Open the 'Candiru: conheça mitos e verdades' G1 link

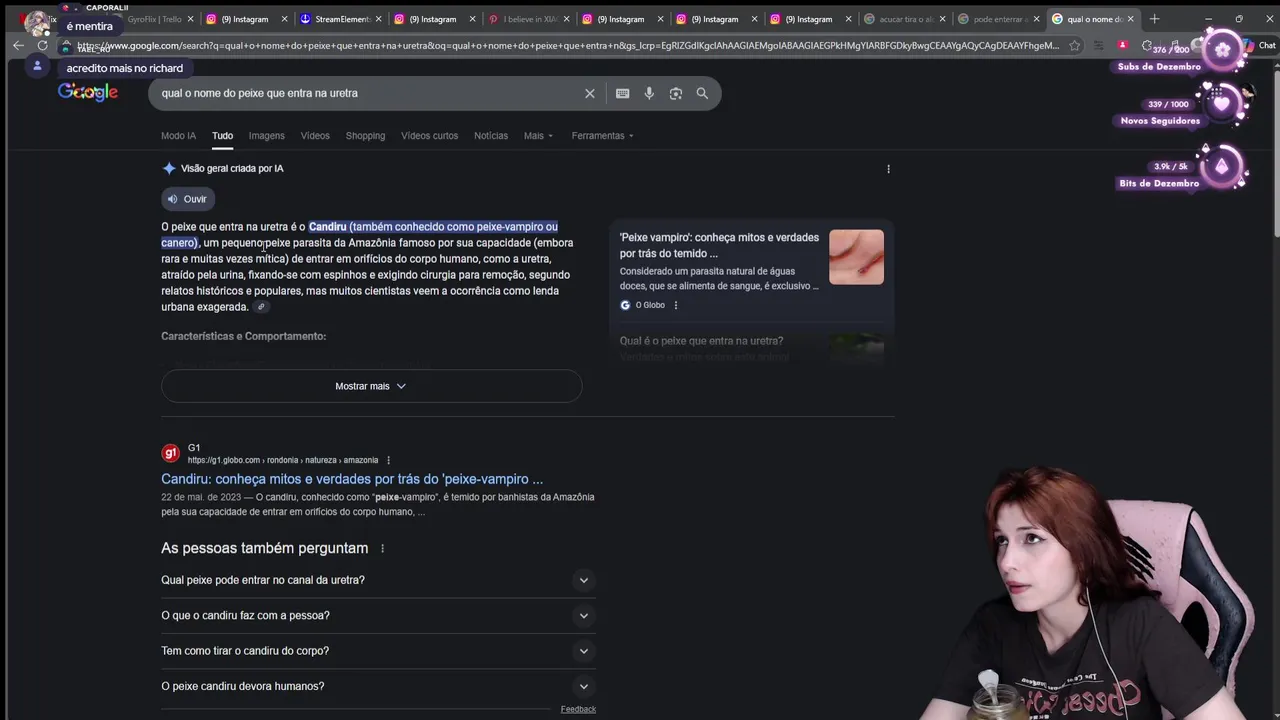coord(352,479)
